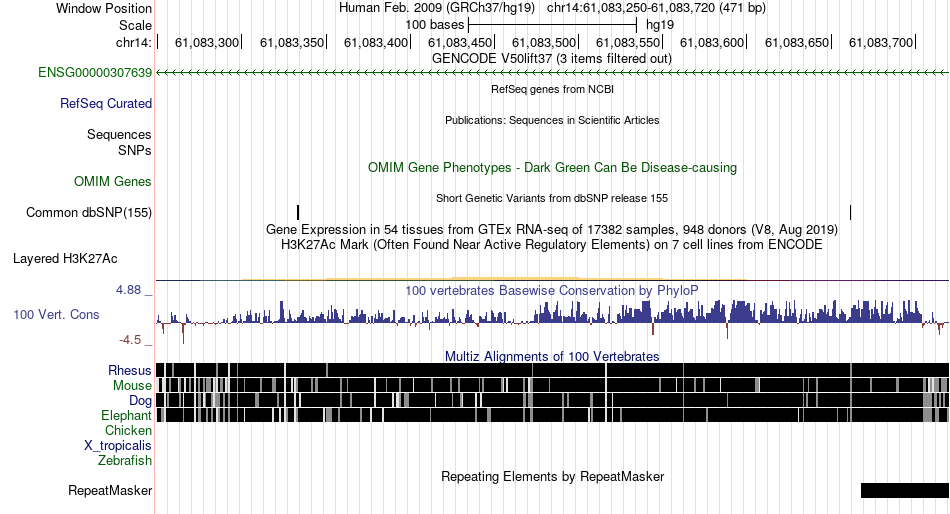950x514 pixels.
Task: Click the chr14: ruler label
Action: tap(133, 42)
